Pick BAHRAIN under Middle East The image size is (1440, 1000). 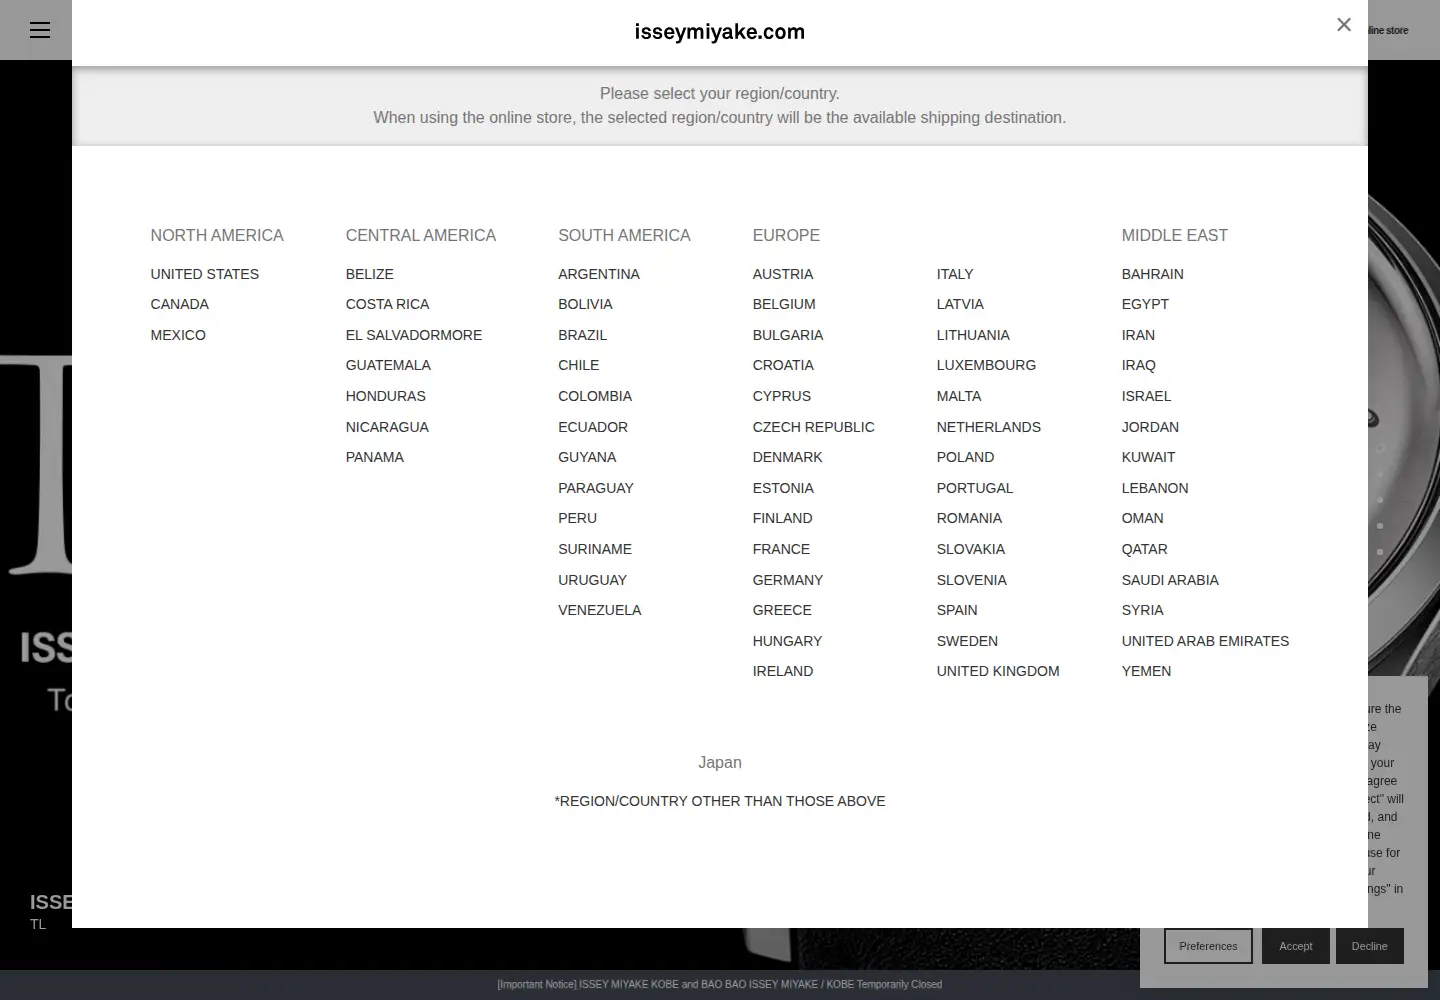coord(1153,274)
